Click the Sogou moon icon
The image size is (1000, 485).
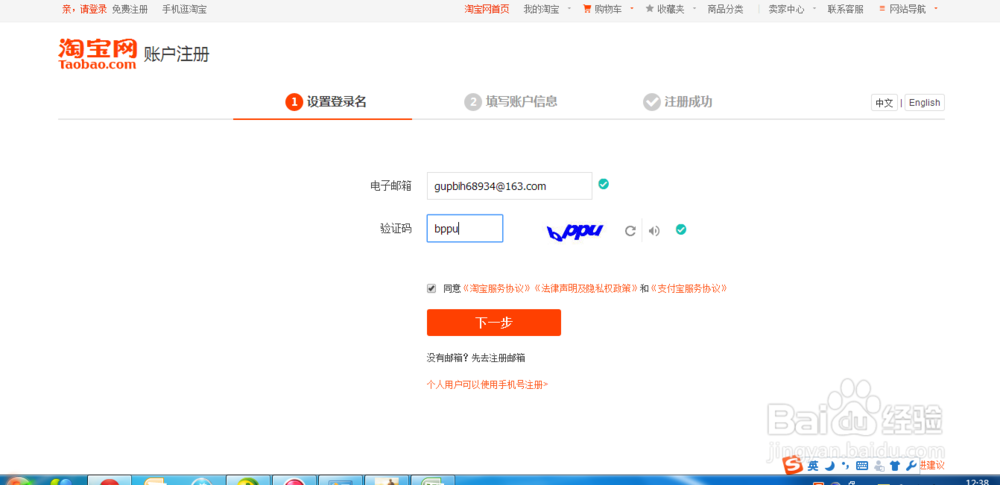[830, 466]
